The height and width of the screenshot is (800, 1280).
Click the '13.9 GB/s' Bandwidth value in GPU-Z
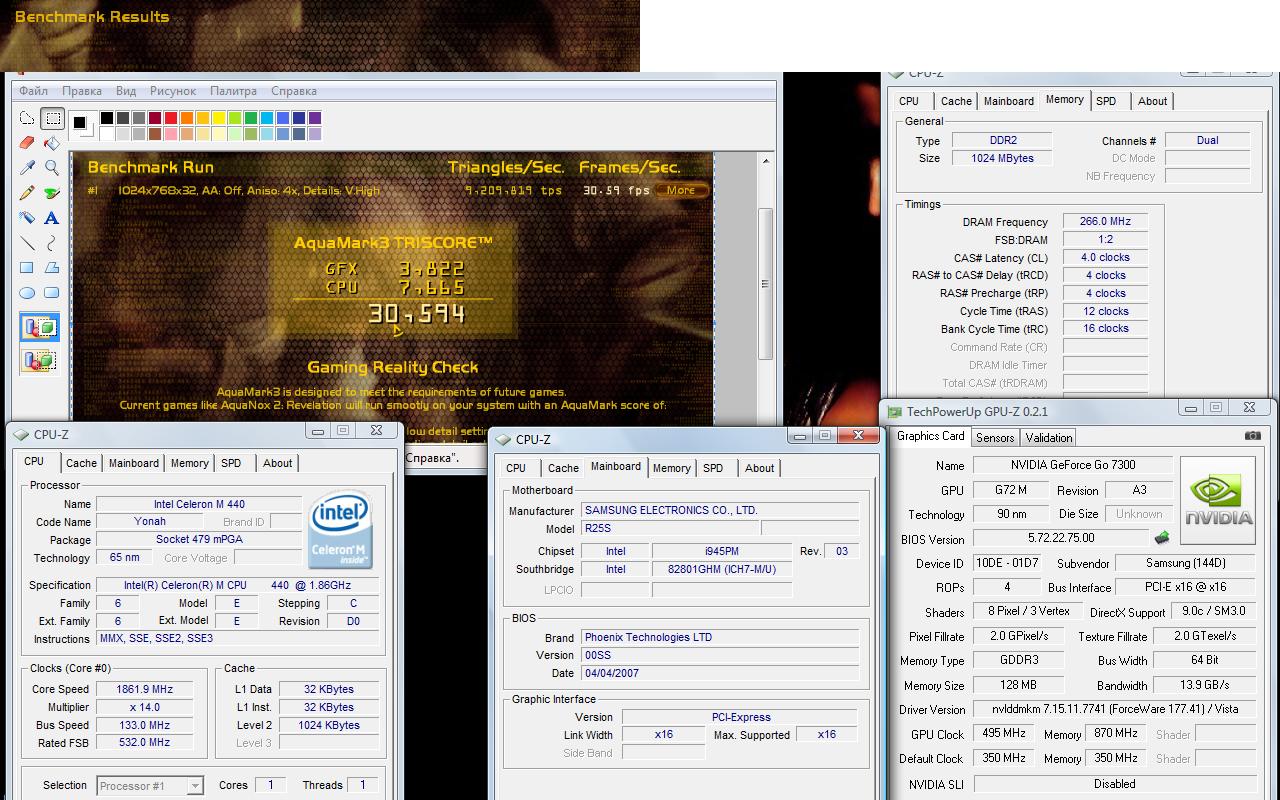point(1204,685)
